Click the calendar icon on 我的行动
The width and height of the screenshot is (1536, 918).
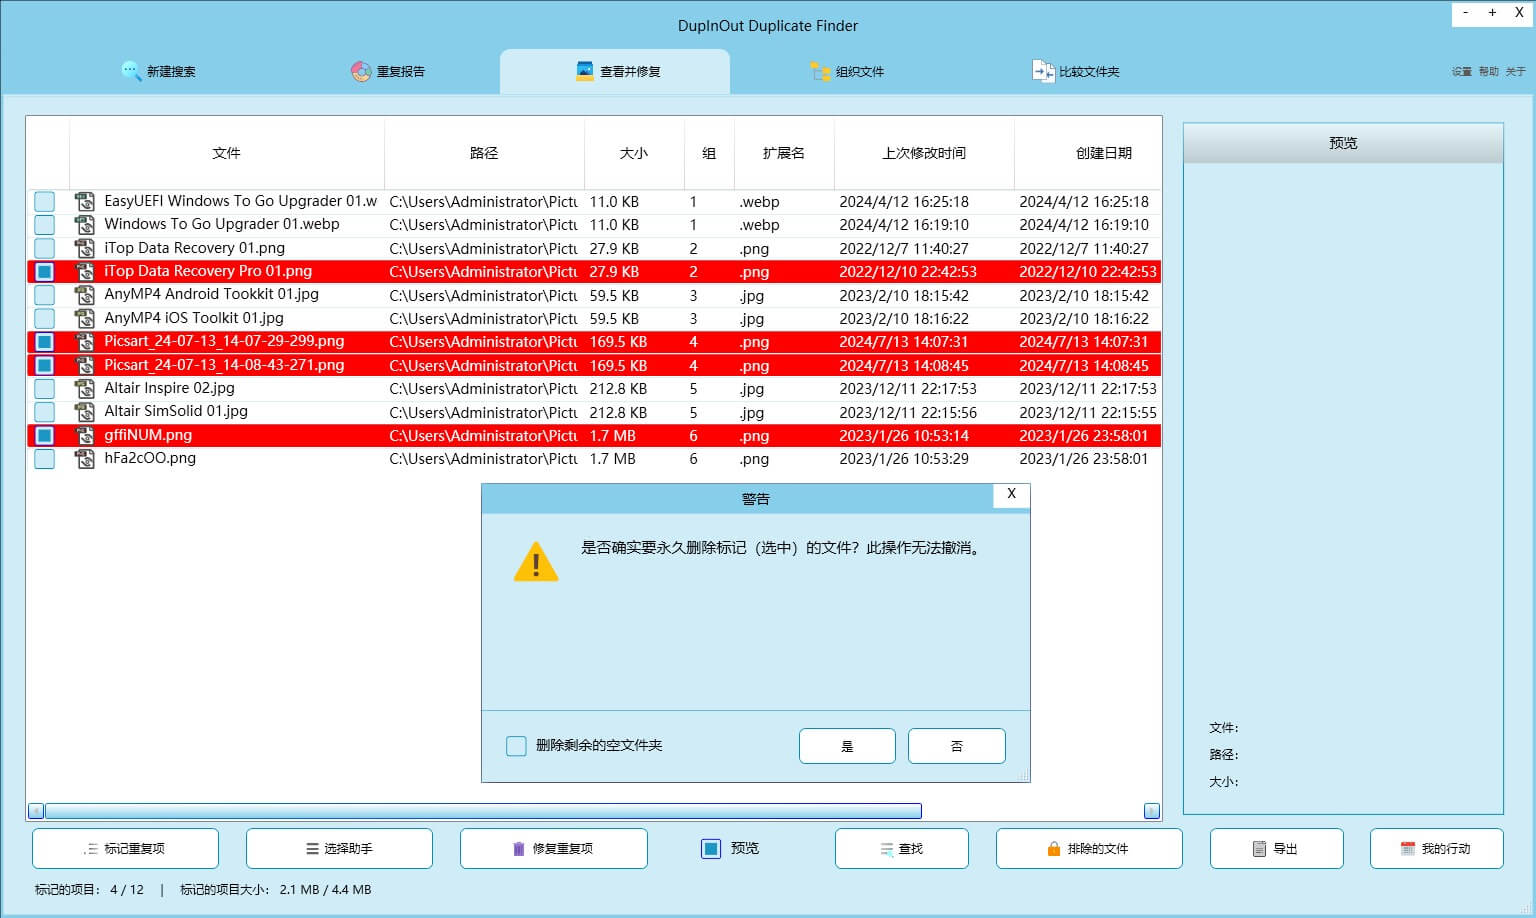[1408, 849]
